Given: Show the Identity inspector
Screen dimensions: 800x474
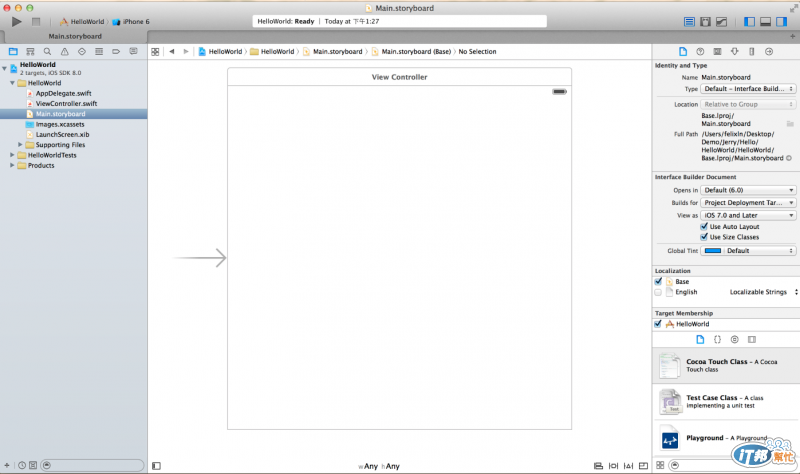Looking at the screenshot, I should click(x=717, y=52).
